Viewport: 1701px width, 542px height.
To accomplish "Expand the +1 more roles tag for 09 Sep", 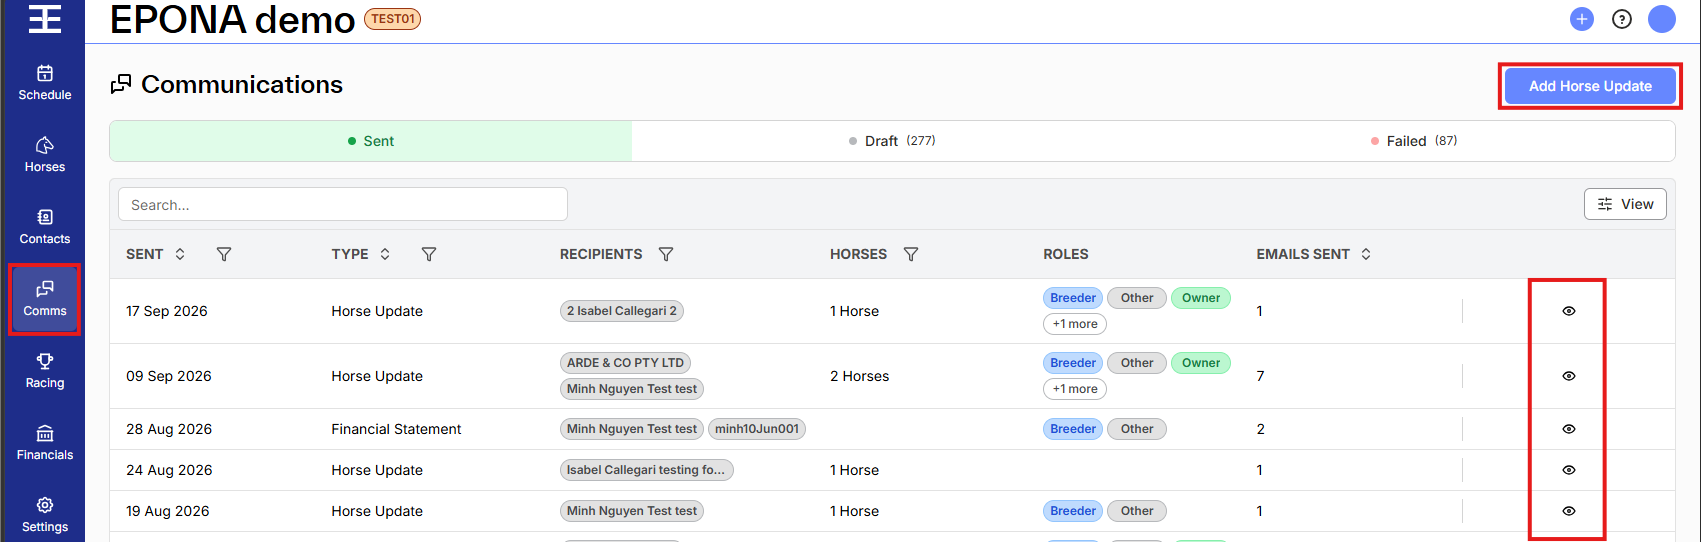I will click(x=1075, y=389).
